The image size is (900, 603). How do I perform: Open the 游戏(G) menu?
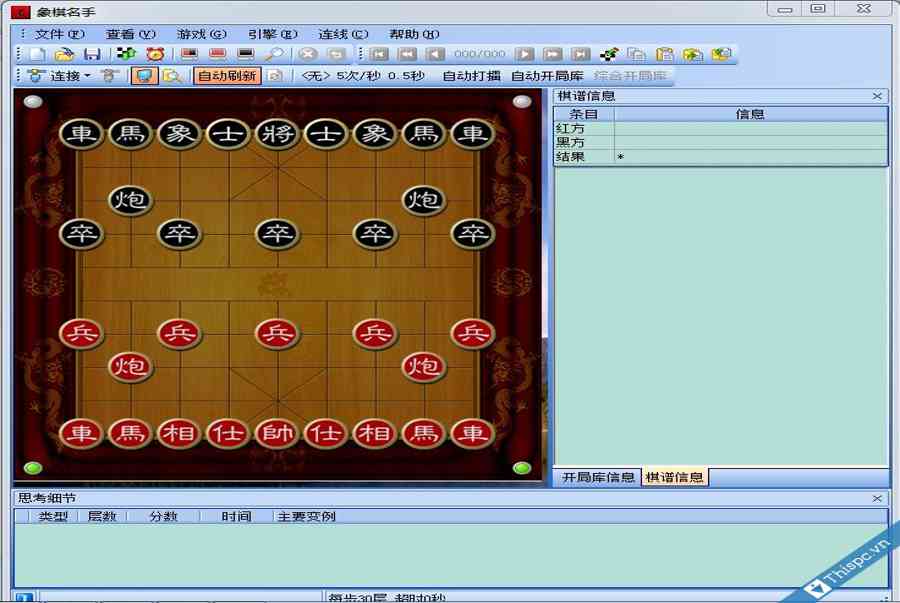tap(201, 34)
